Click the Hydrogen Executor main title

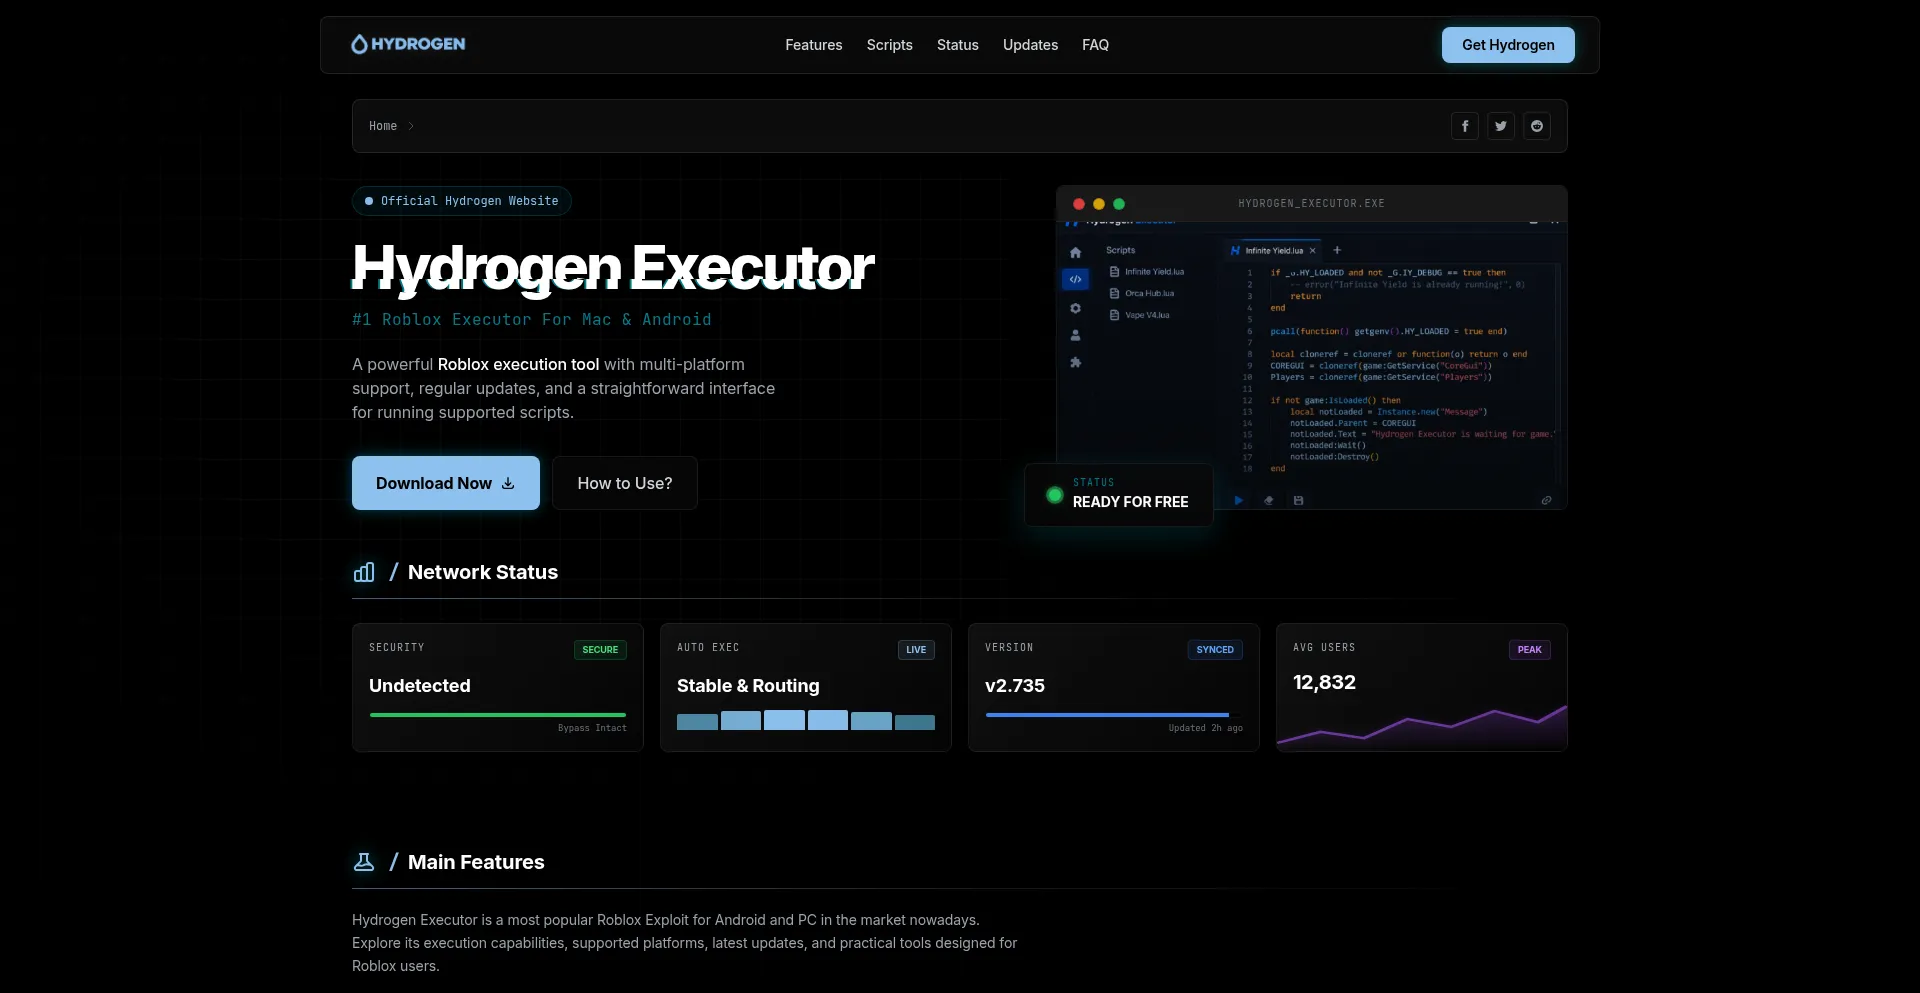(x=613, y=267)
